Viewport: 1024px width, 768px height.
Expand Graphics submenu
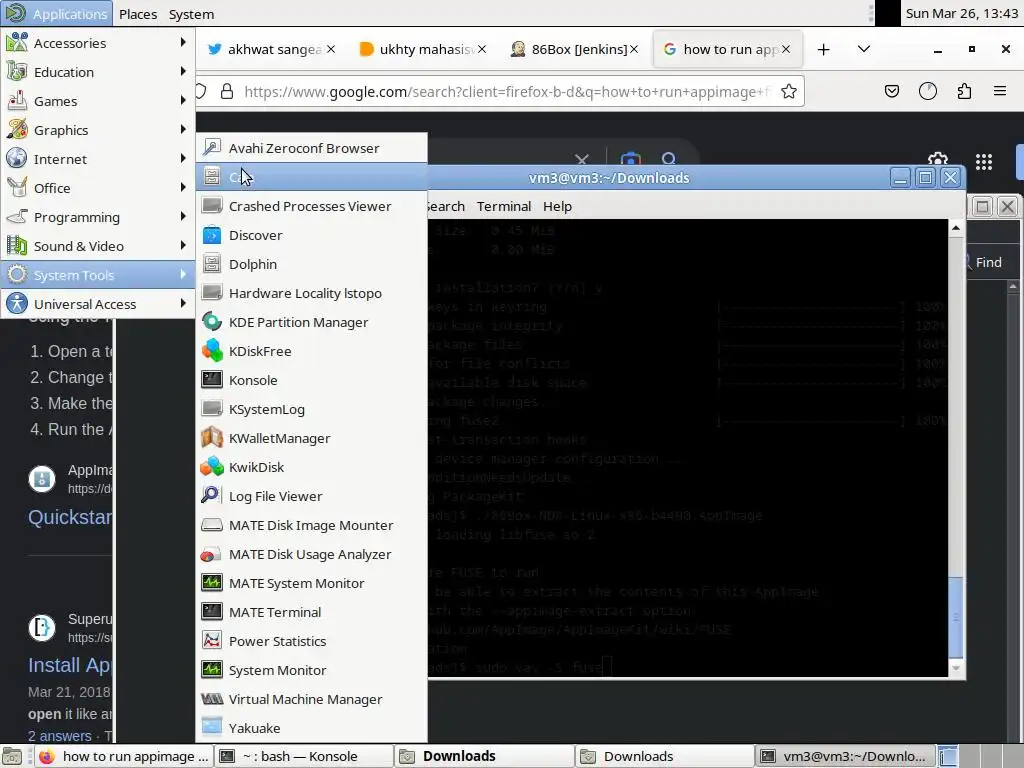point(98,130)
